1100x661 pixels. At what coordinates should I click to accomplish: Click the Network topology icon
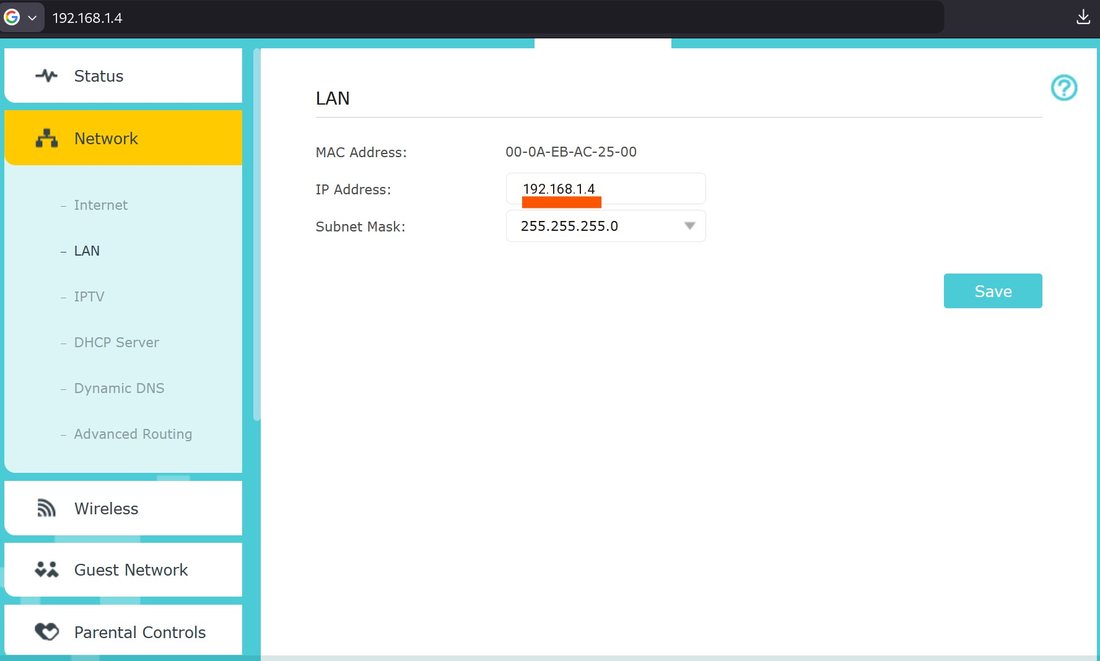coord(46,138)
